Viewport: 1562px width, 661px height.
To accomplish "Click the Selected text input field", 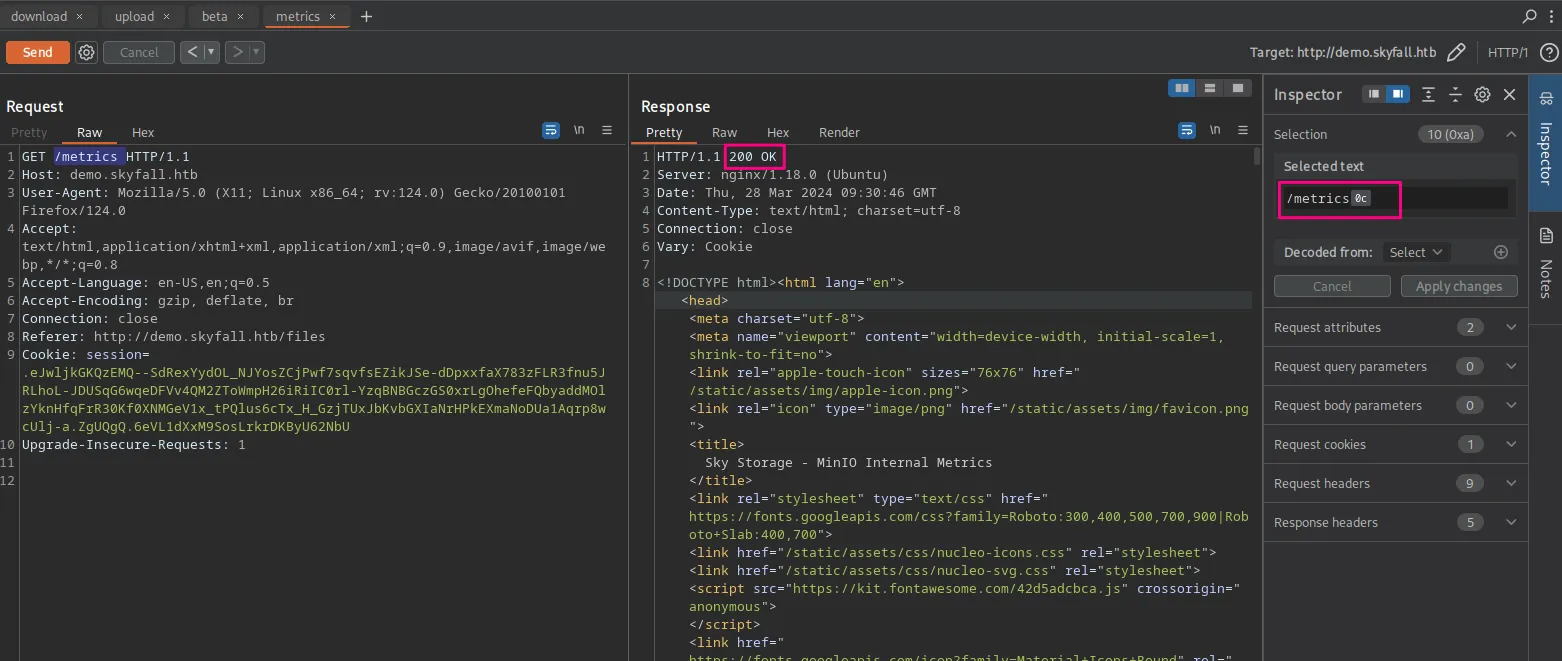I will 1395,198.
